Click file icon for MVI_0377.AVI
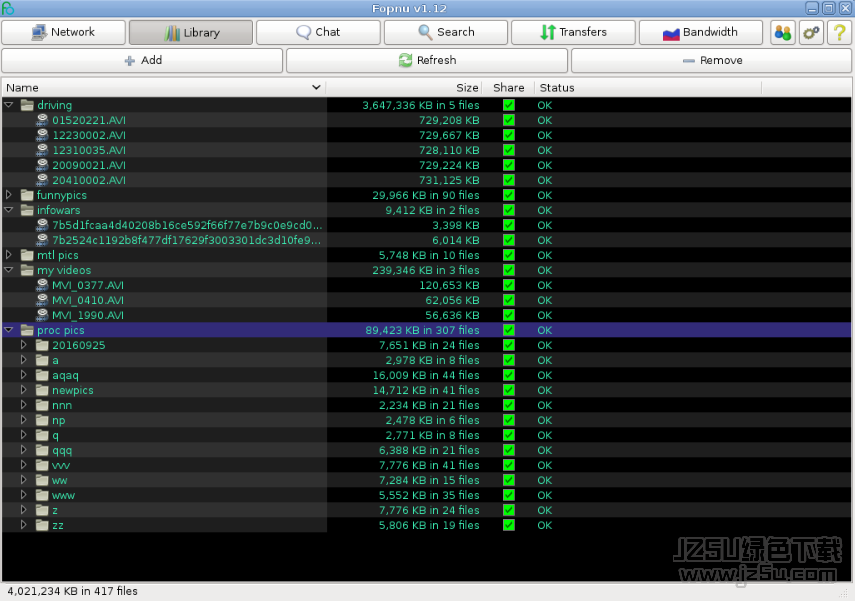Viewport: 855px width, 601px height. tap(42, 285)
